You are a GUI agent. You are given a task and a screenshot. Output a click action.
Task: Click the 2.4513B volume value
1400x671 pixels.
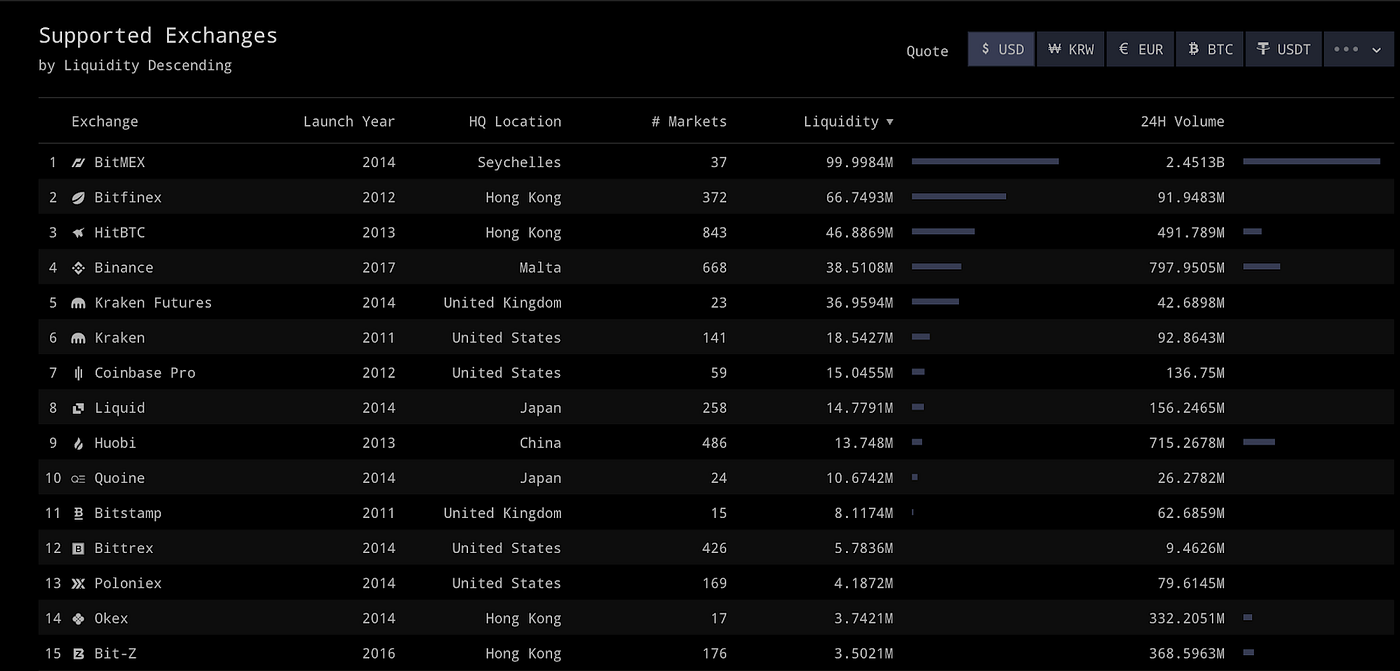click(x=1195, y=162)
